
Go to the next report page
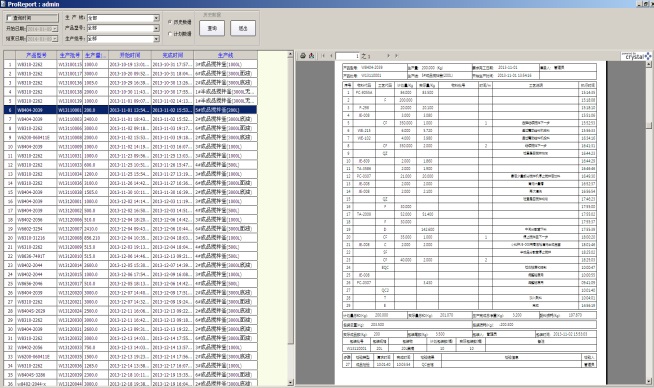(388, 55)
